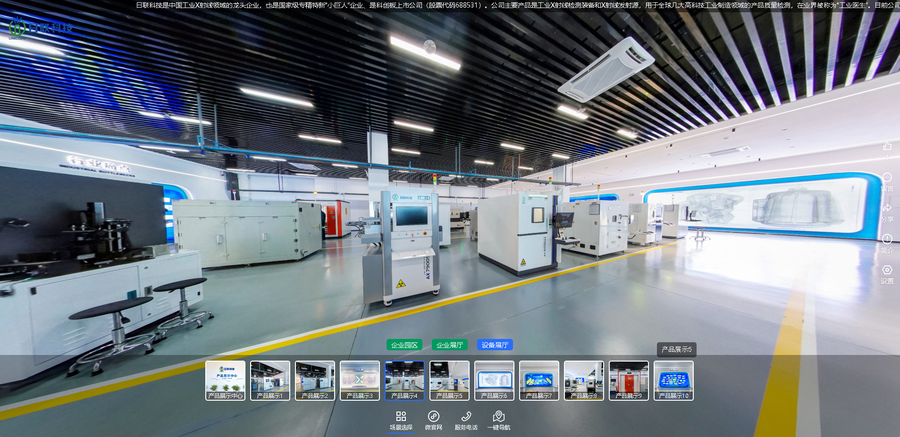Load the 产品展示8 scene thumbnail
Viewport: 900px width, 437px height.
click(584, 381)
